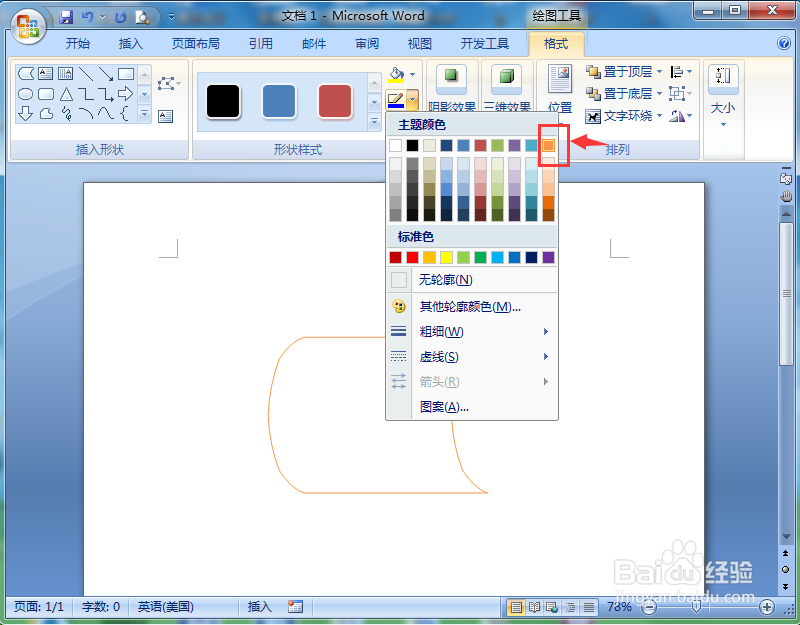Open the customize quick access toolbar dropdown
This screenshot has height=625, width=800.
[171, 17]
